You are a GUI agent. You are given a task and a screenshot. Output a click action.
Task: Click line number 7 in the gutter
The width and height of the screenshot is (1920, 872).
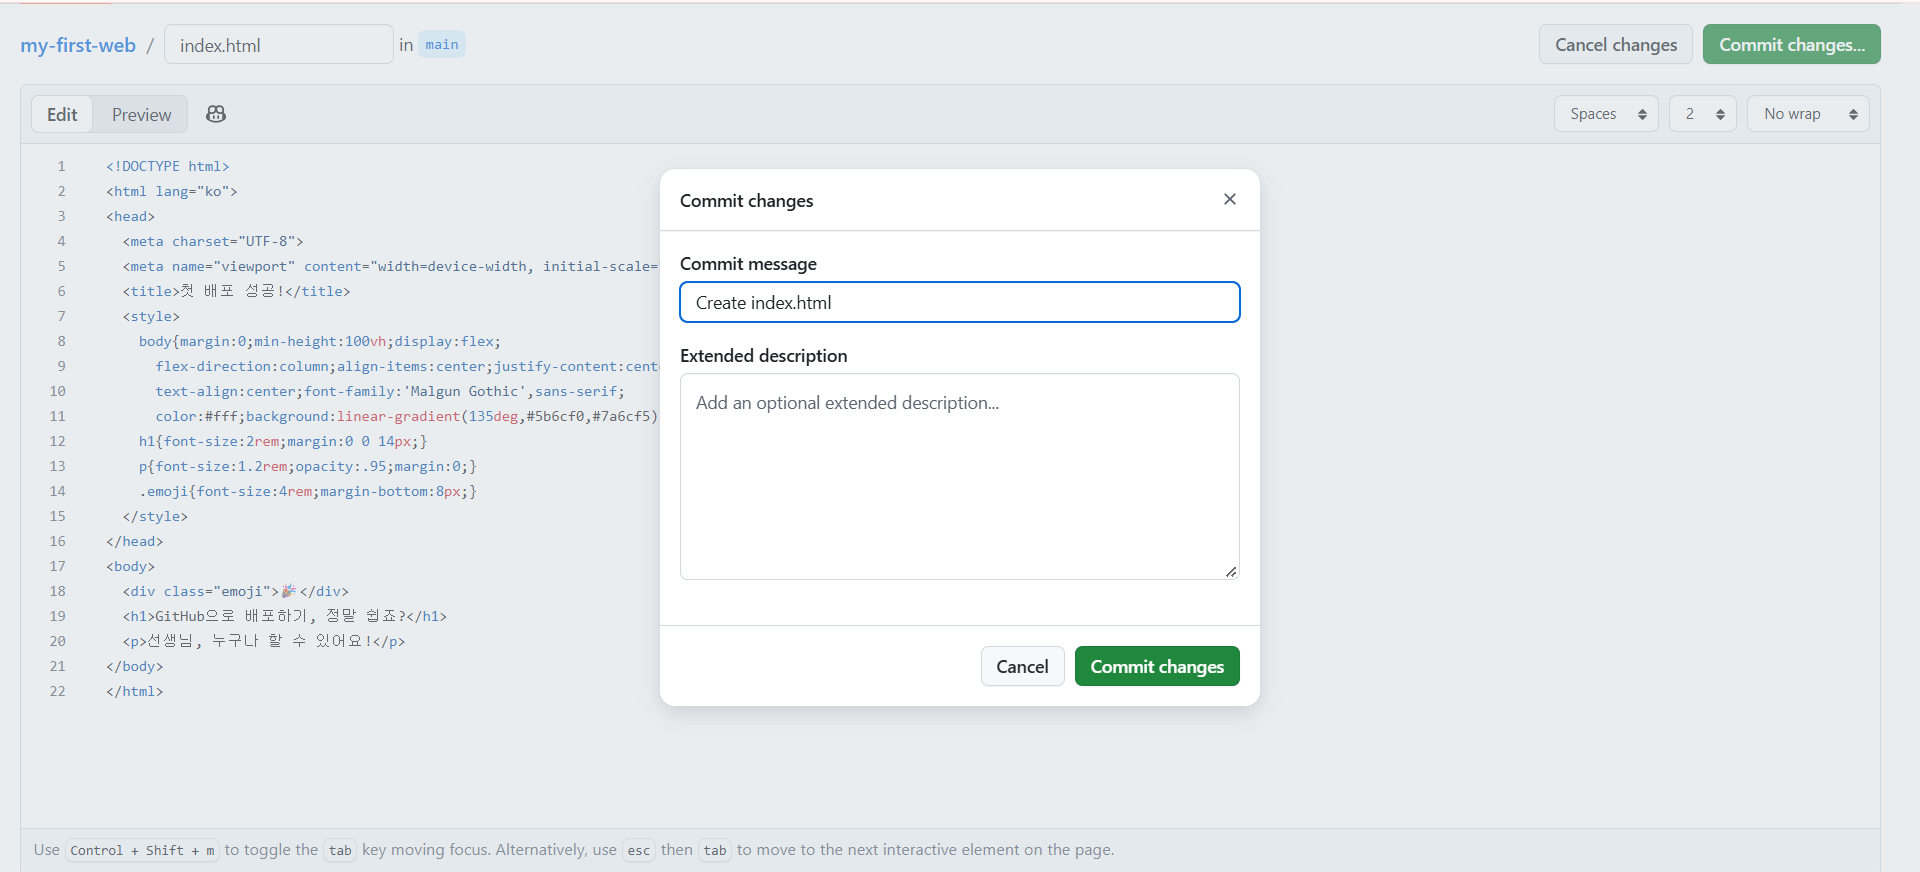tap(61, 316)
